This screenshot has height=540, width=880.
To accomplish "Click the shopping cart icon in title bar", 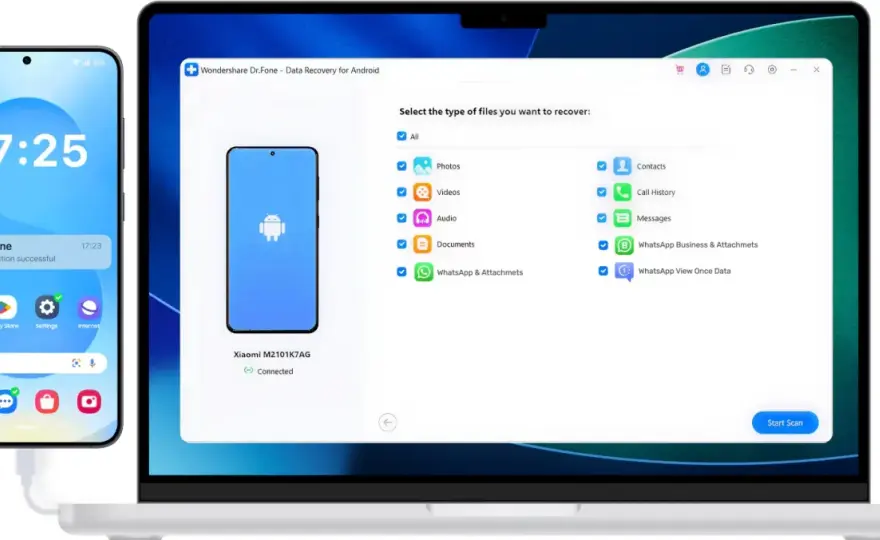I will coord(680,70).
